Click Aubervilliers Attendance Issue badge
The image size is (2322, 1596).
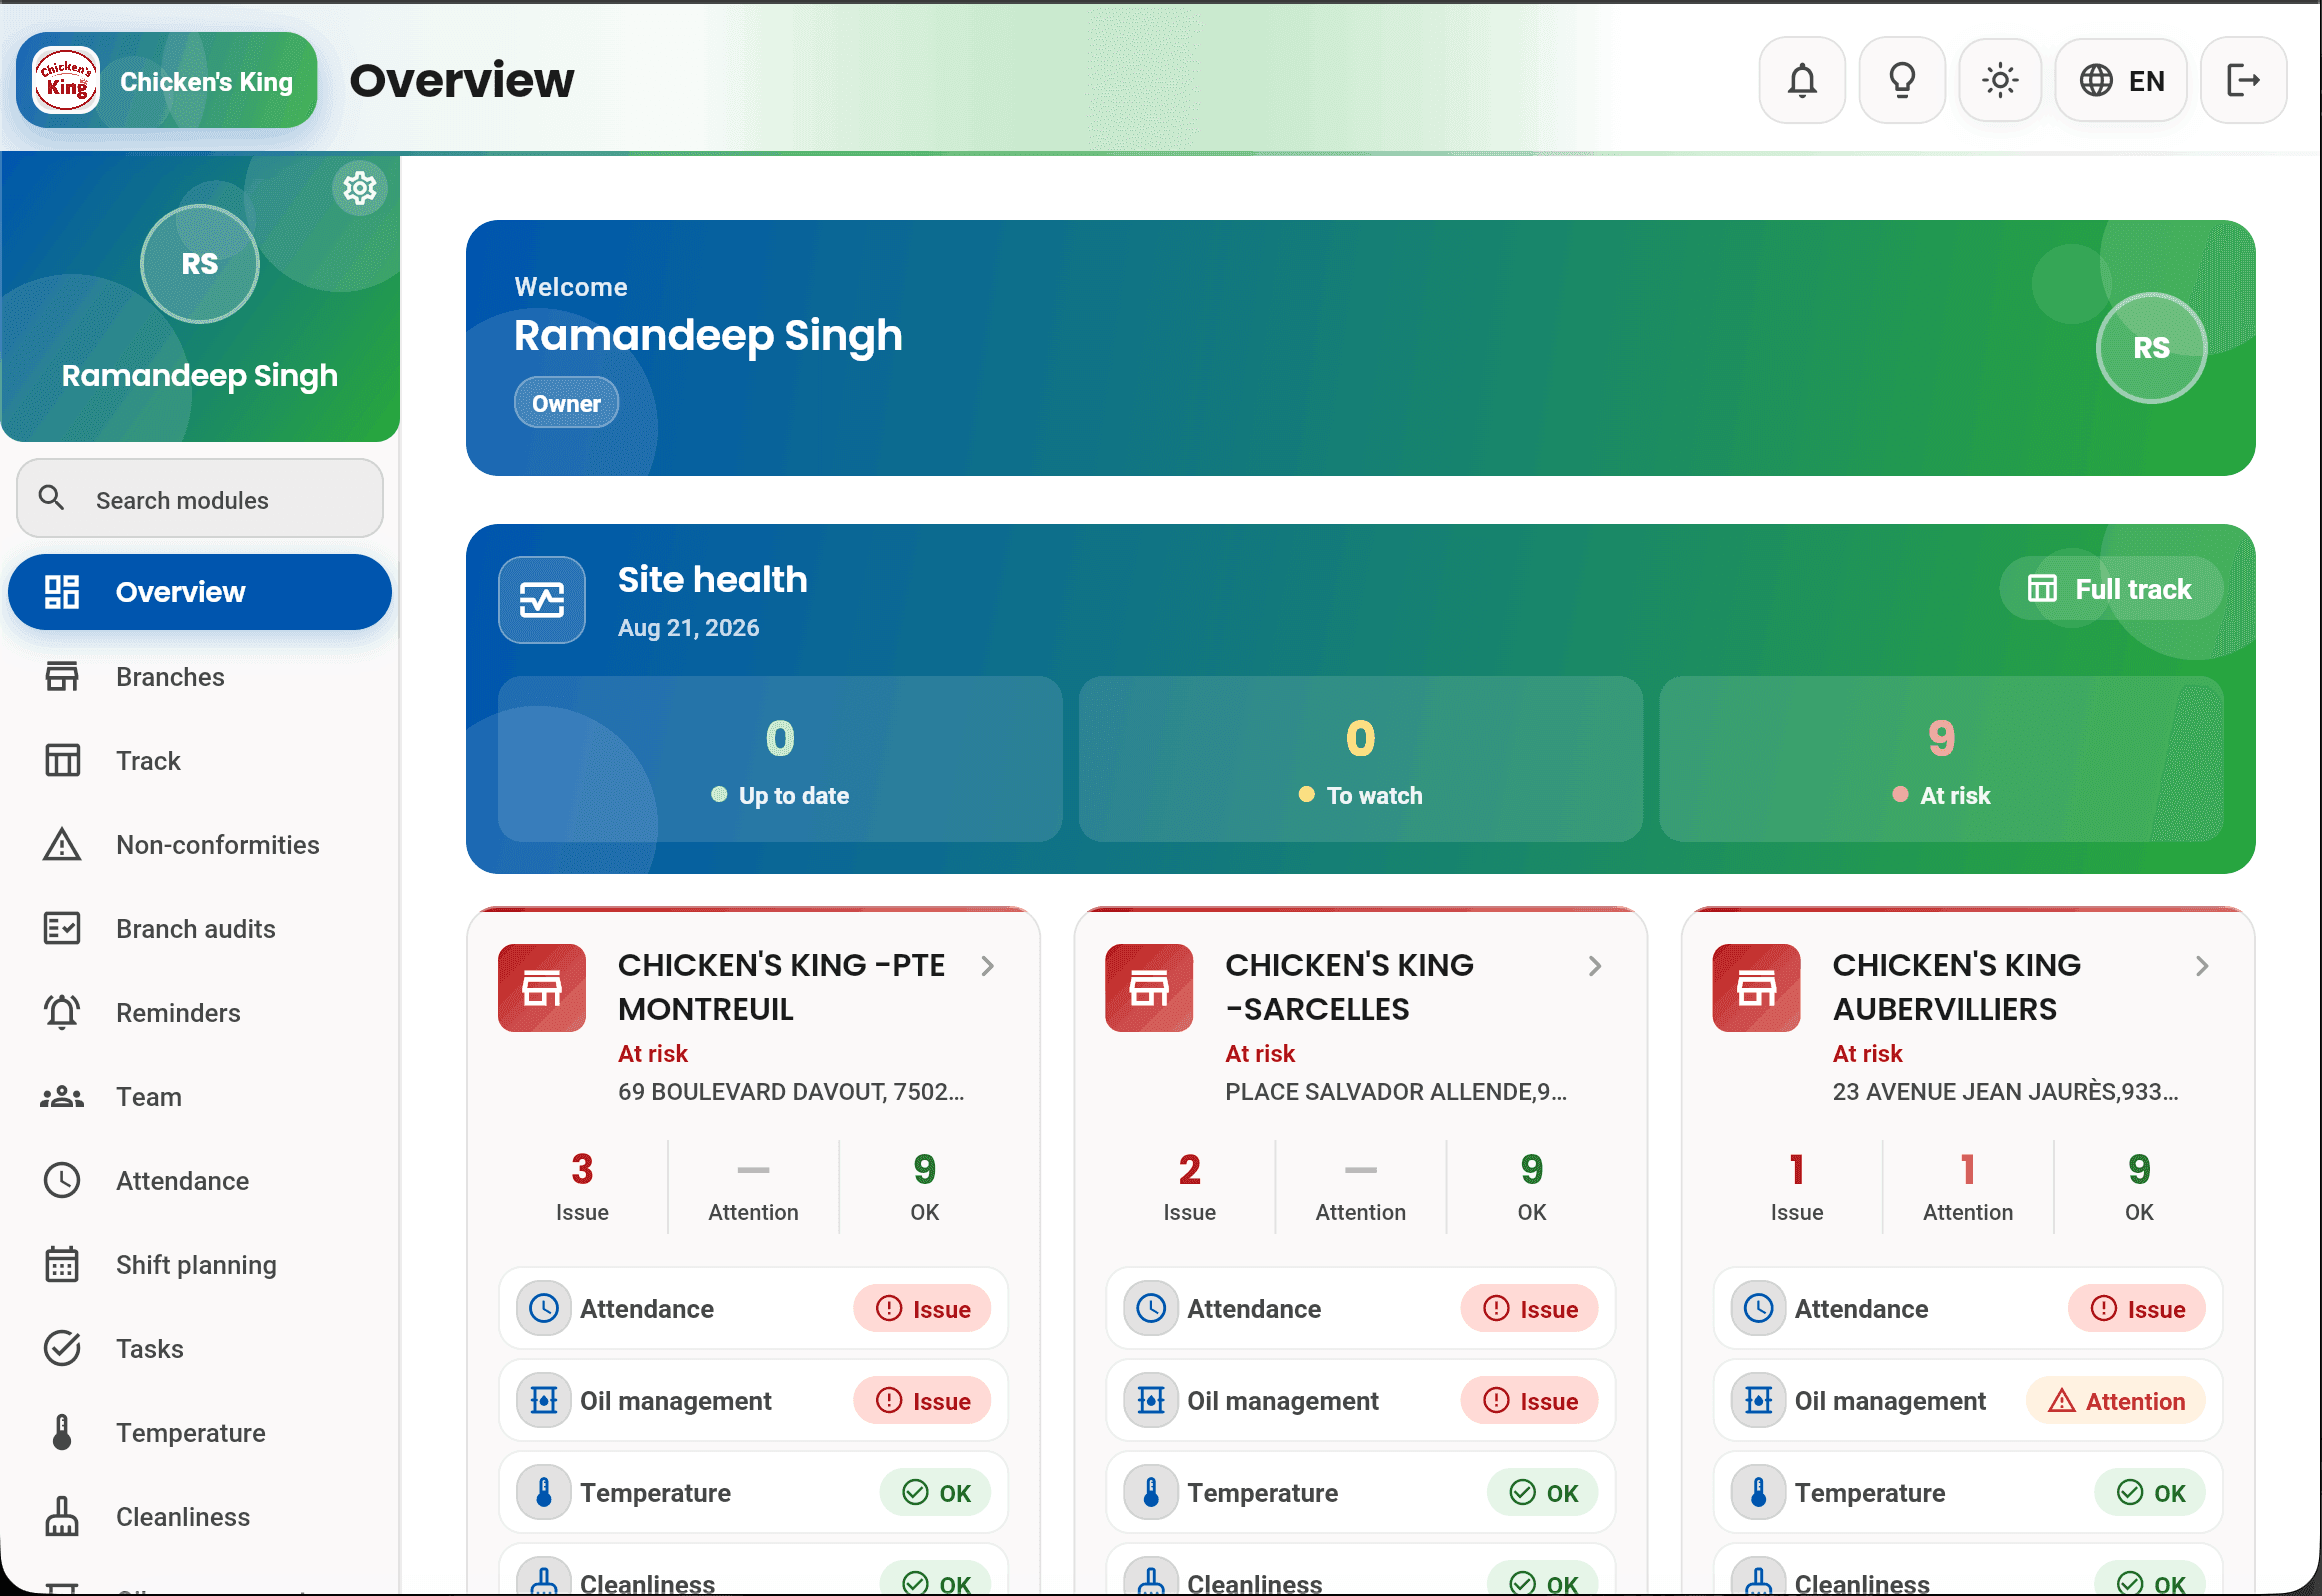(2136, 1309)
